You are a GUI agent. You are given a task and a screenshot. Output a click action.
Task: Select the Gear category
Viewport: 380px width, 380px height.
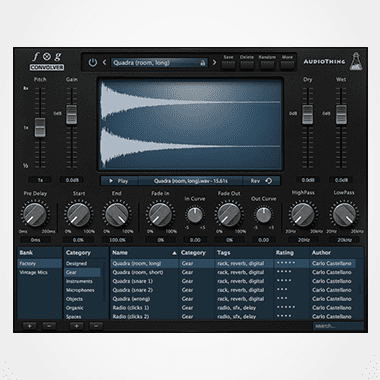83,272
